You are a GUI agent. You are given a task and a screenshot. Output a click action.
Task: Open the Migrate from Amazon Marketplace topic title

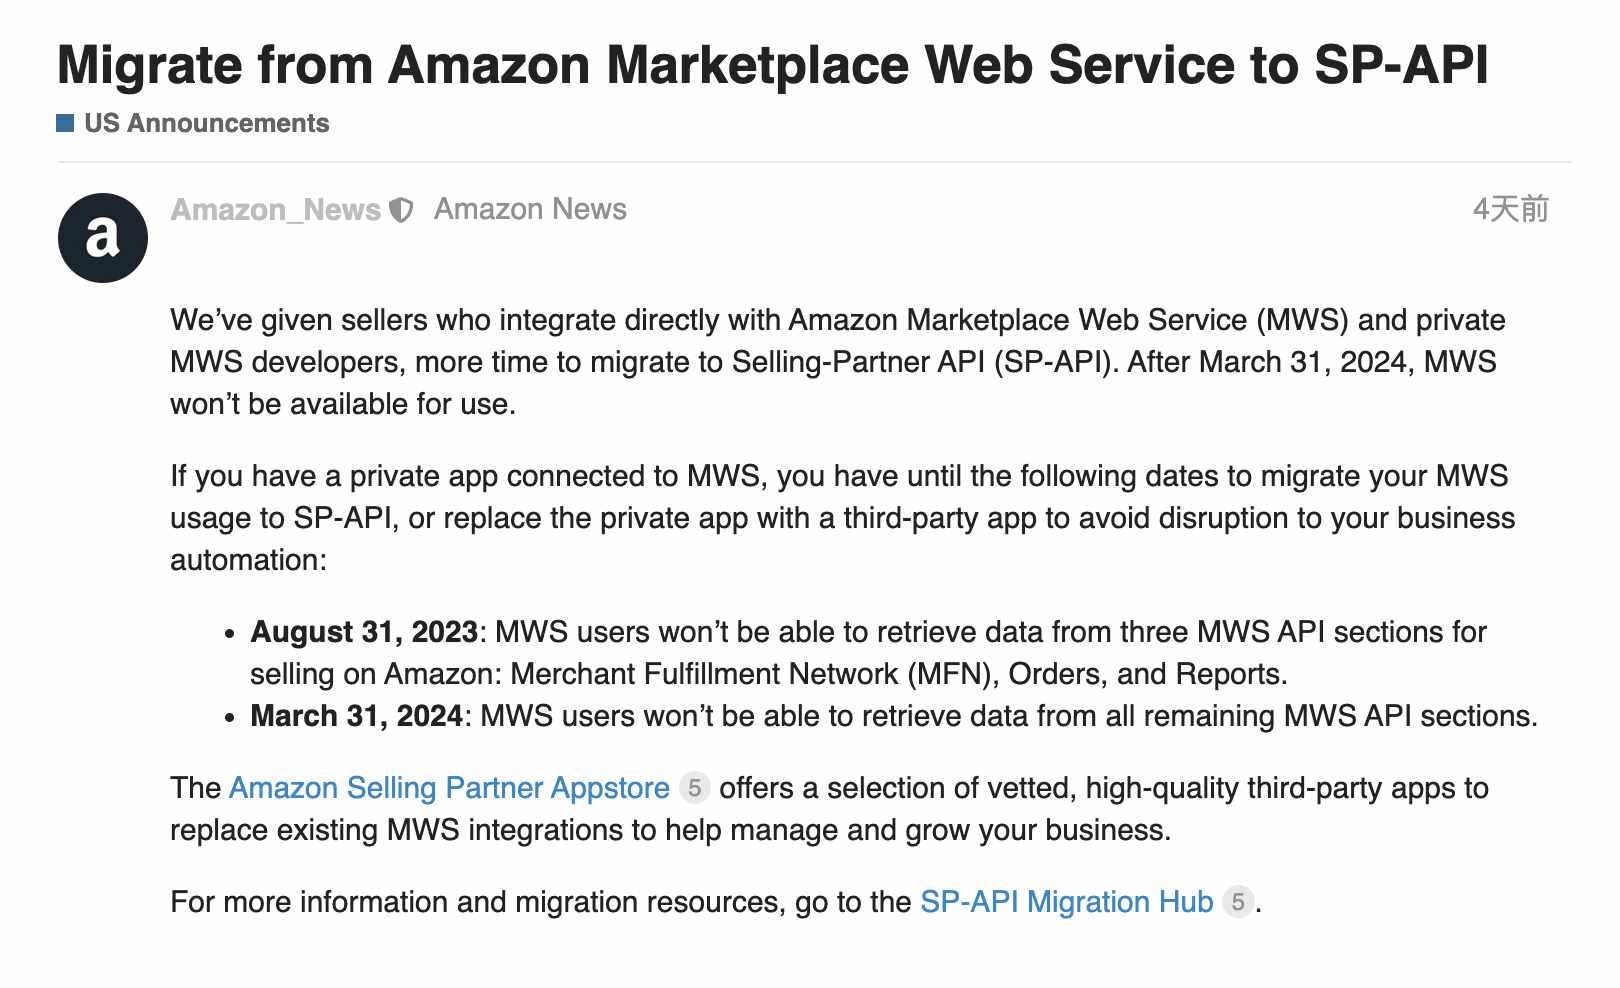(x=773, y=65)
